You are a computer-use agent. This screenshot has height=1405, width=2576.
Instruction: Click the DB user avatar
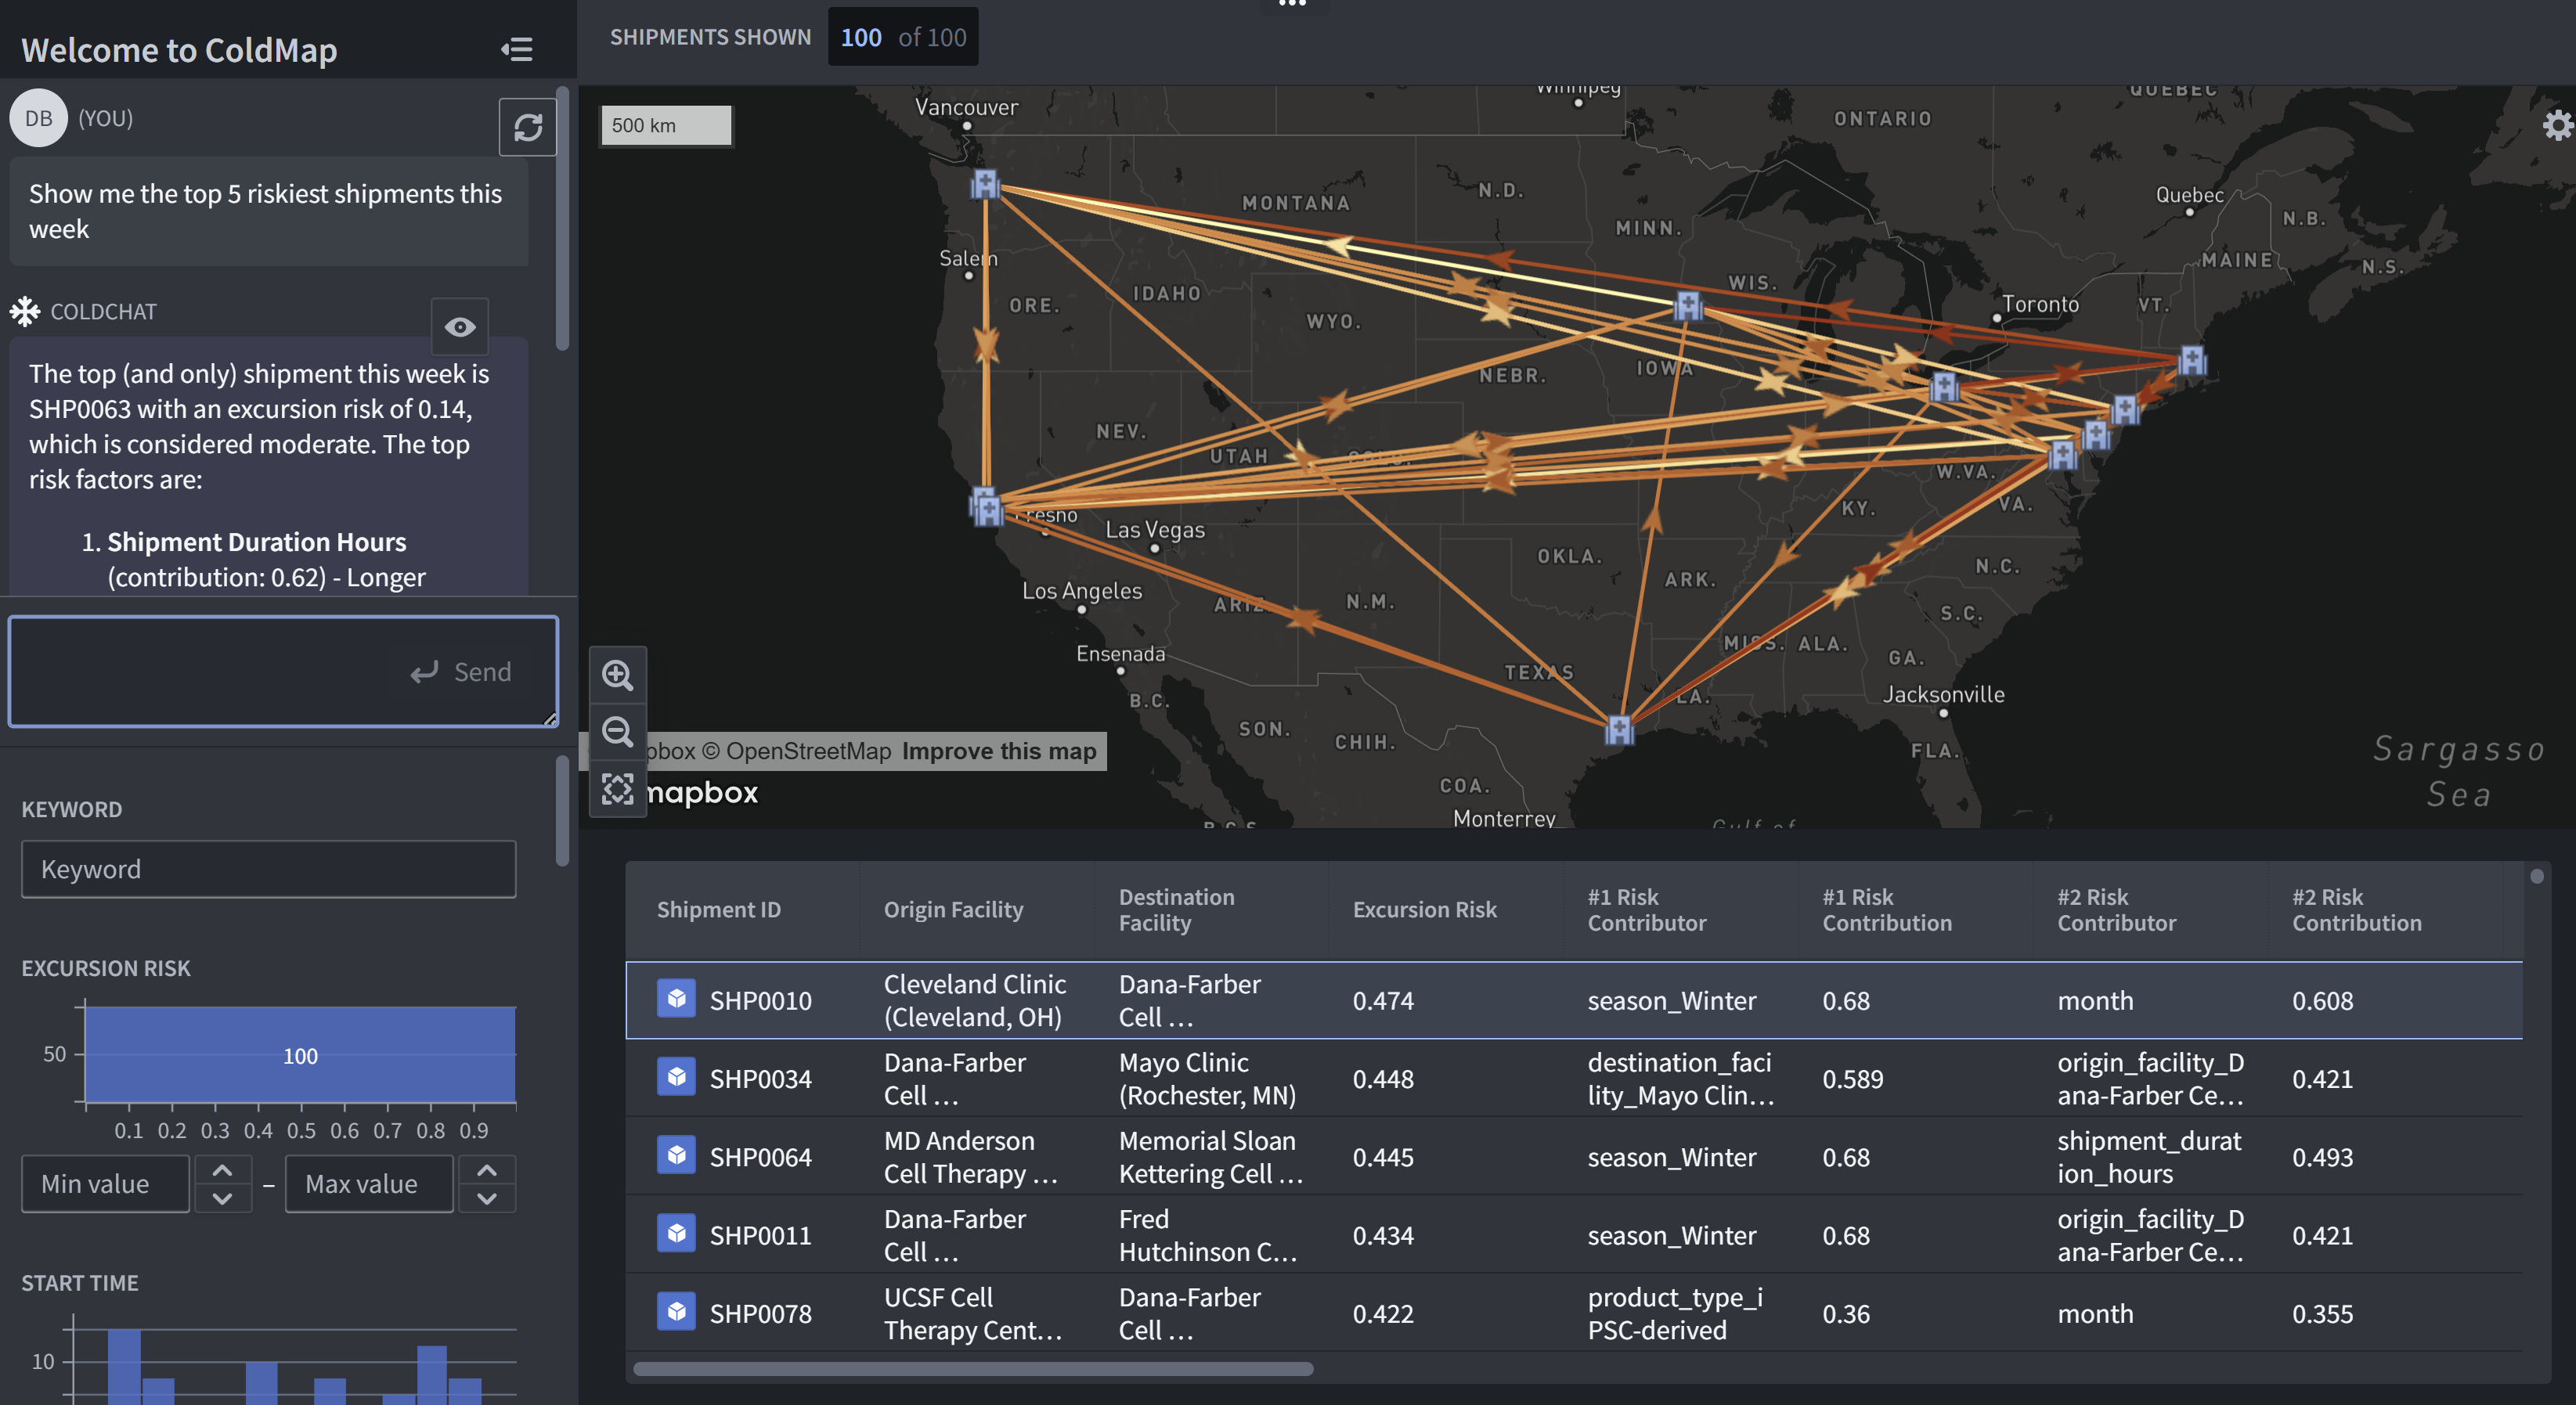point(39,118)
